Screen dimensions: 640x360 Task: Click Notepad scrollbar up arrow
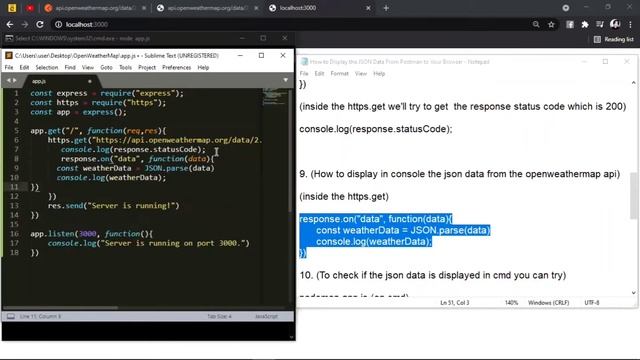pos(633,83)
